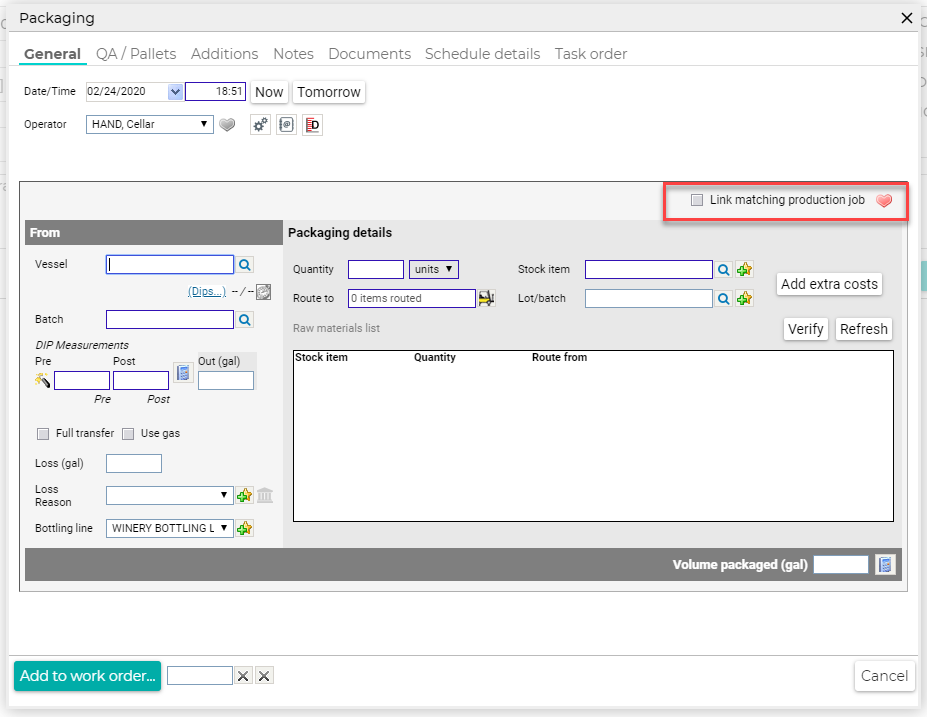Click the first X icon near work order field
The height and width of the screenshot is (717, 927).
[243, 676]
